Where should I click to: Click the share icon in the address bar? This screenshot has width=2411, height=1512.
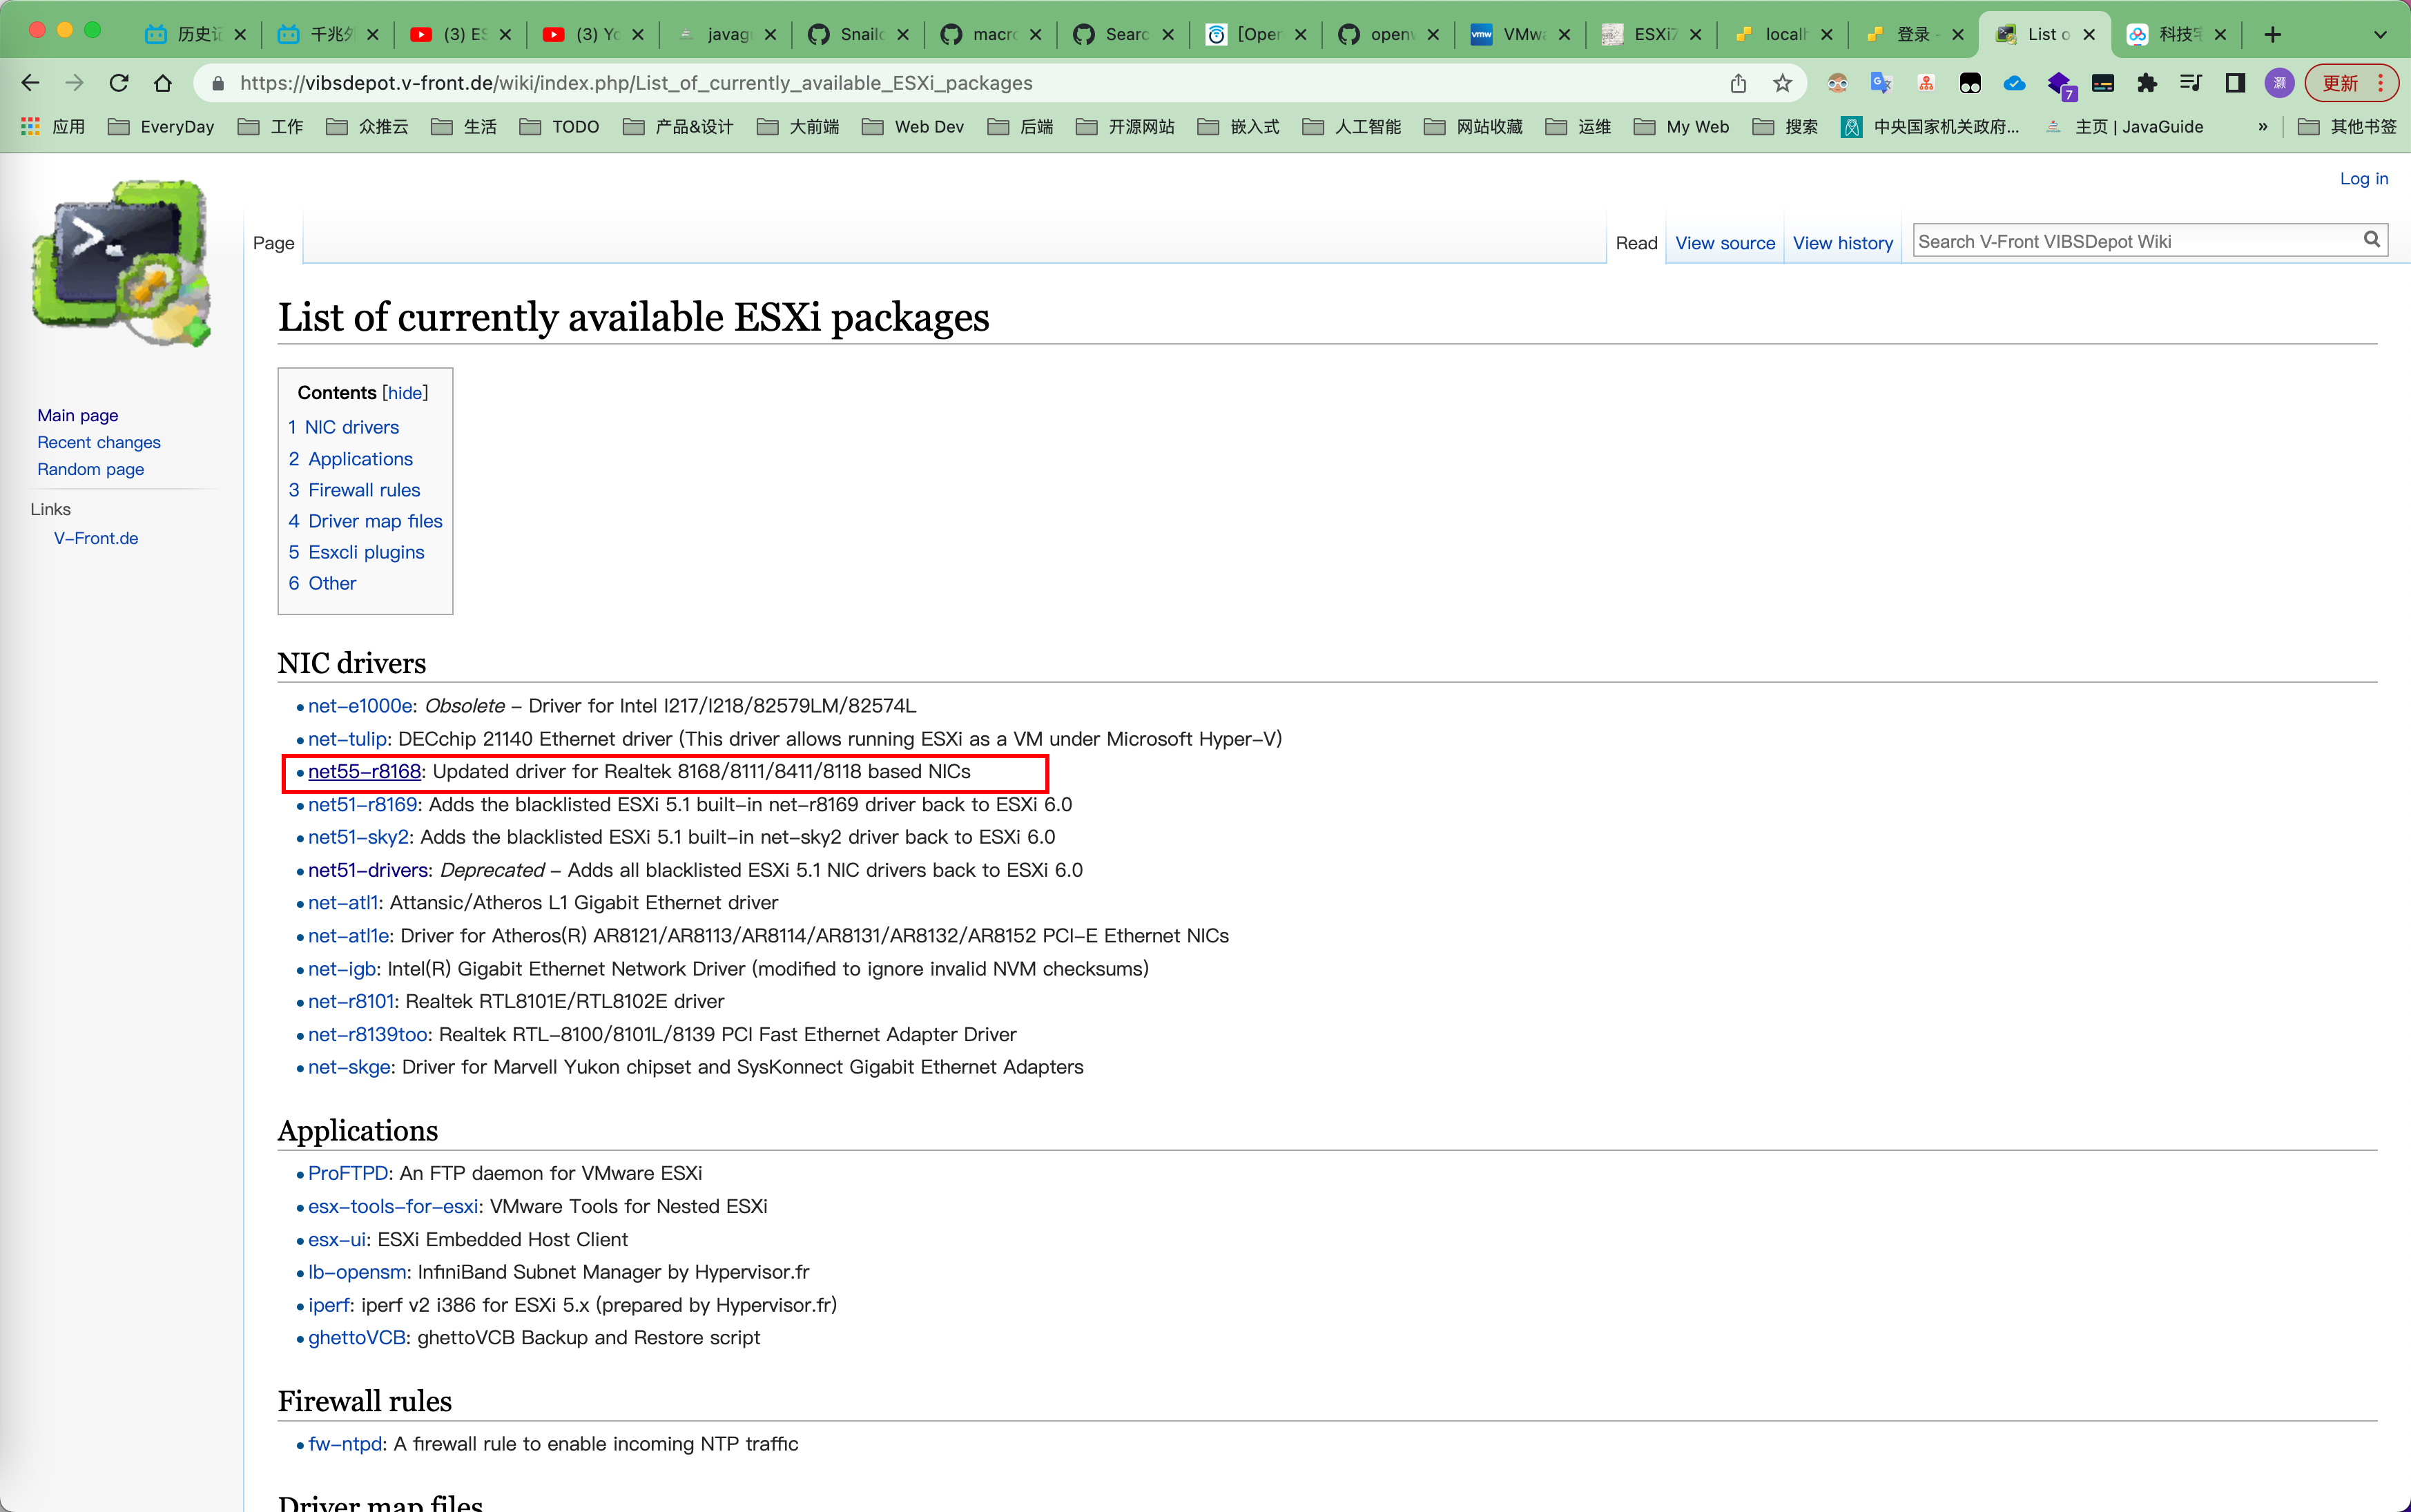click(1738, 83)
